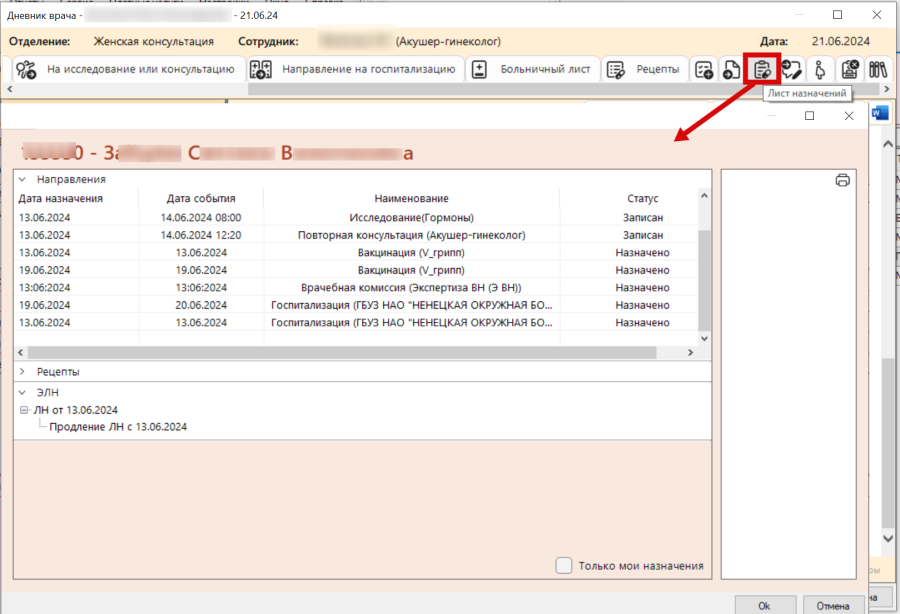The height and width of the screenshot is (614, 900).
Task: Click the checklist with plus toolbar icon
Action: point(704,69)
